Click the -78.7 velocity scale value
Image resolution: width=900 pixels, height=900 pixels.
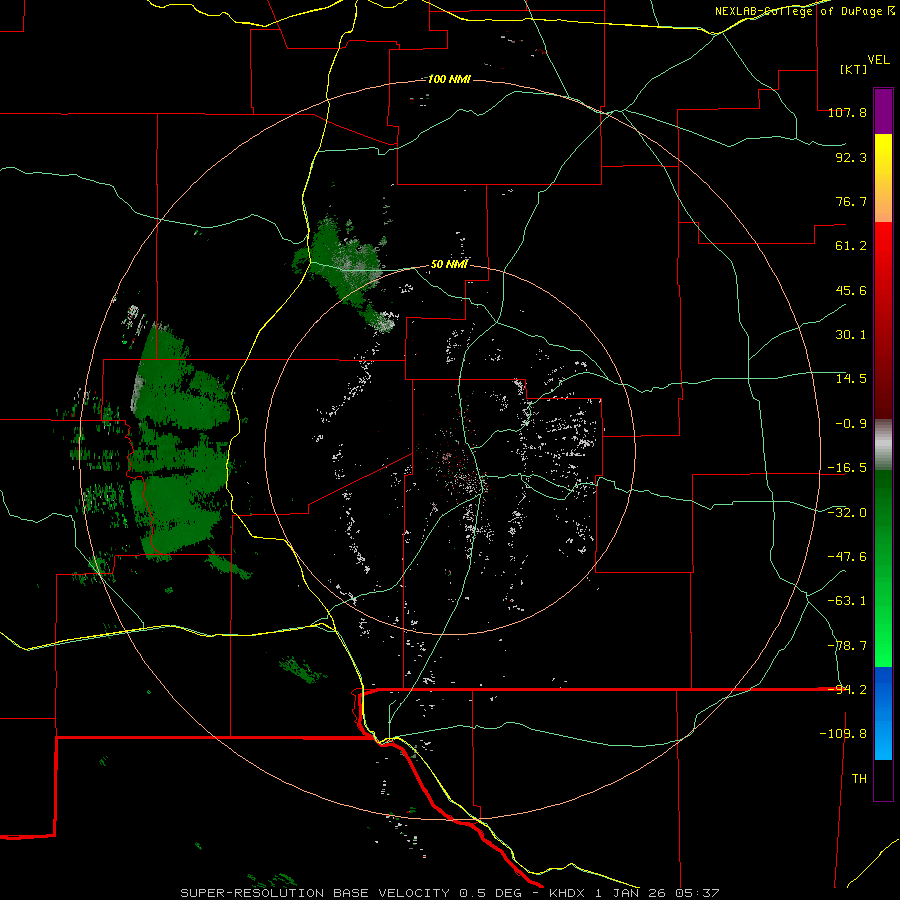pyautogui.click(x=847, y=646)
